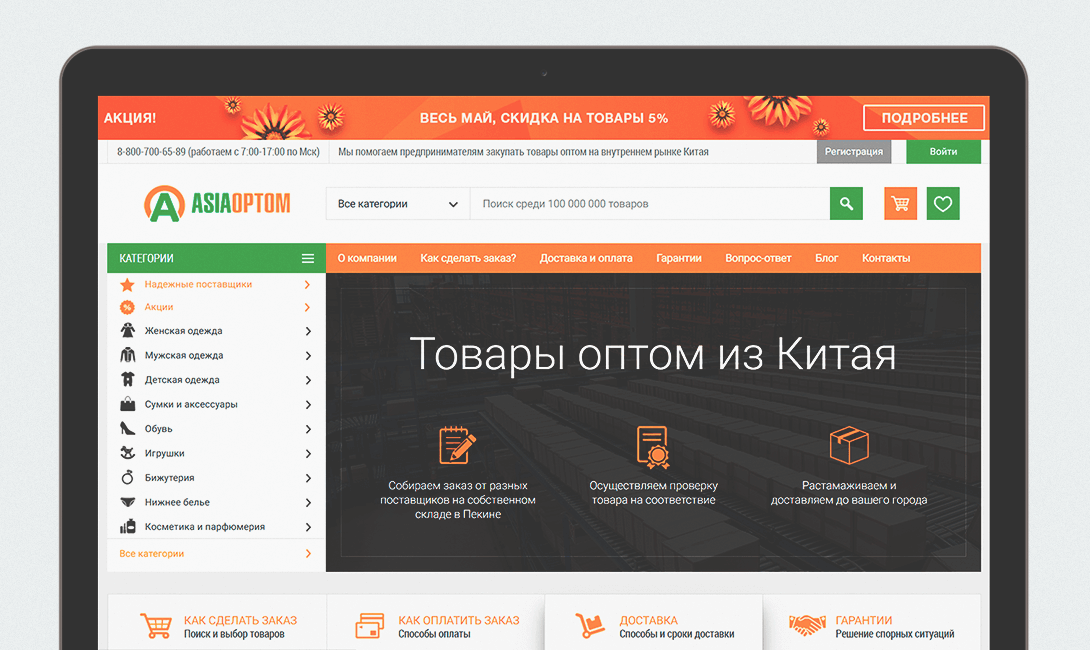This screenshot has width=1090, height=650.
Task: Click the cosmetics icon for Косметика и парфюмерия
Action: pyautogui.click(x=127, y=526)
